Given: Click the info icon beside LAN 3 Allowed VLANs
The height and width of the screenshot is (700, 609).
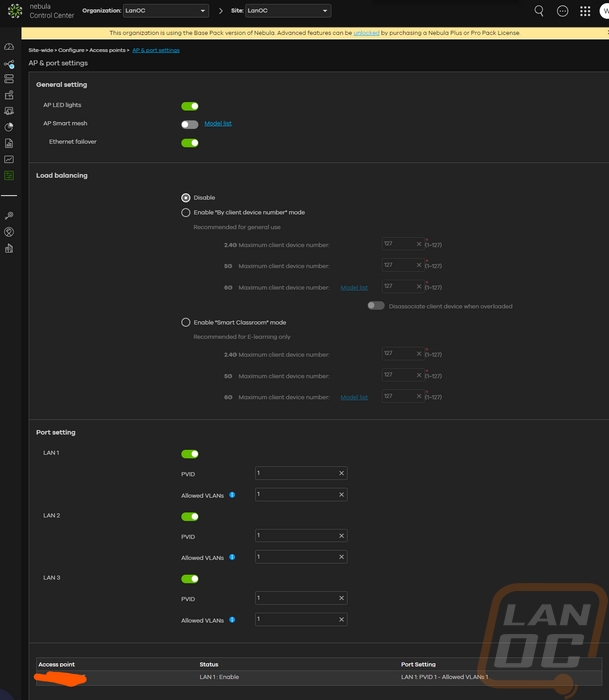Looking at the screenshot, I should 232,620.
